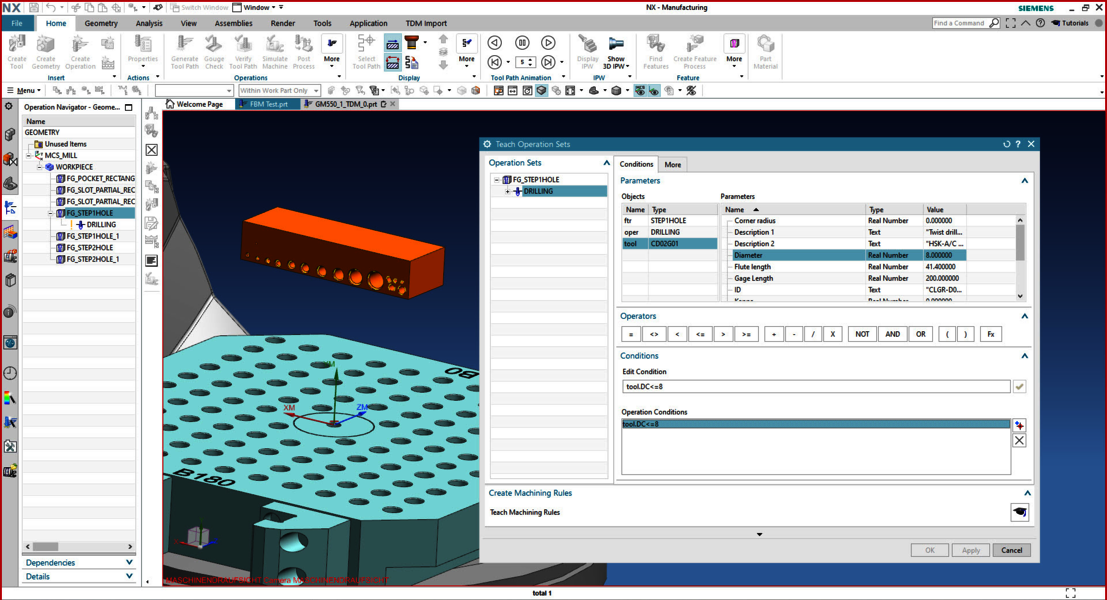1107x600 pixels.
Task: Click the Teach Machining Rules graduation cap icon
Action: (1019, 512)
